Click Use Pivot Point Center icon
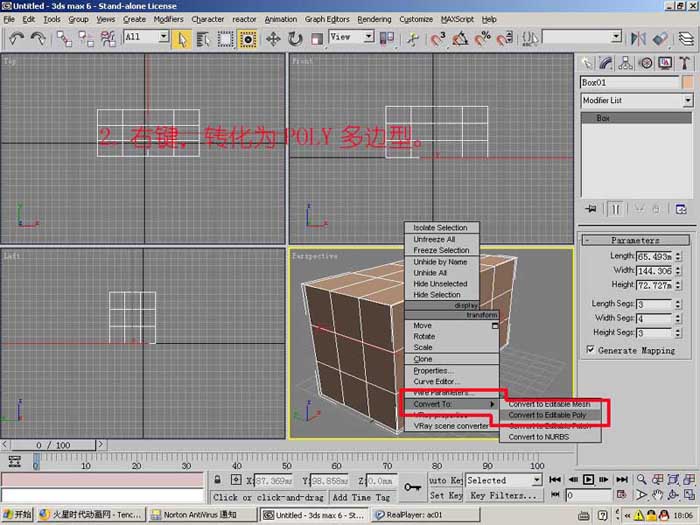Image resolution: width=700 pixels, height=525 pixels. coord(387,39)
